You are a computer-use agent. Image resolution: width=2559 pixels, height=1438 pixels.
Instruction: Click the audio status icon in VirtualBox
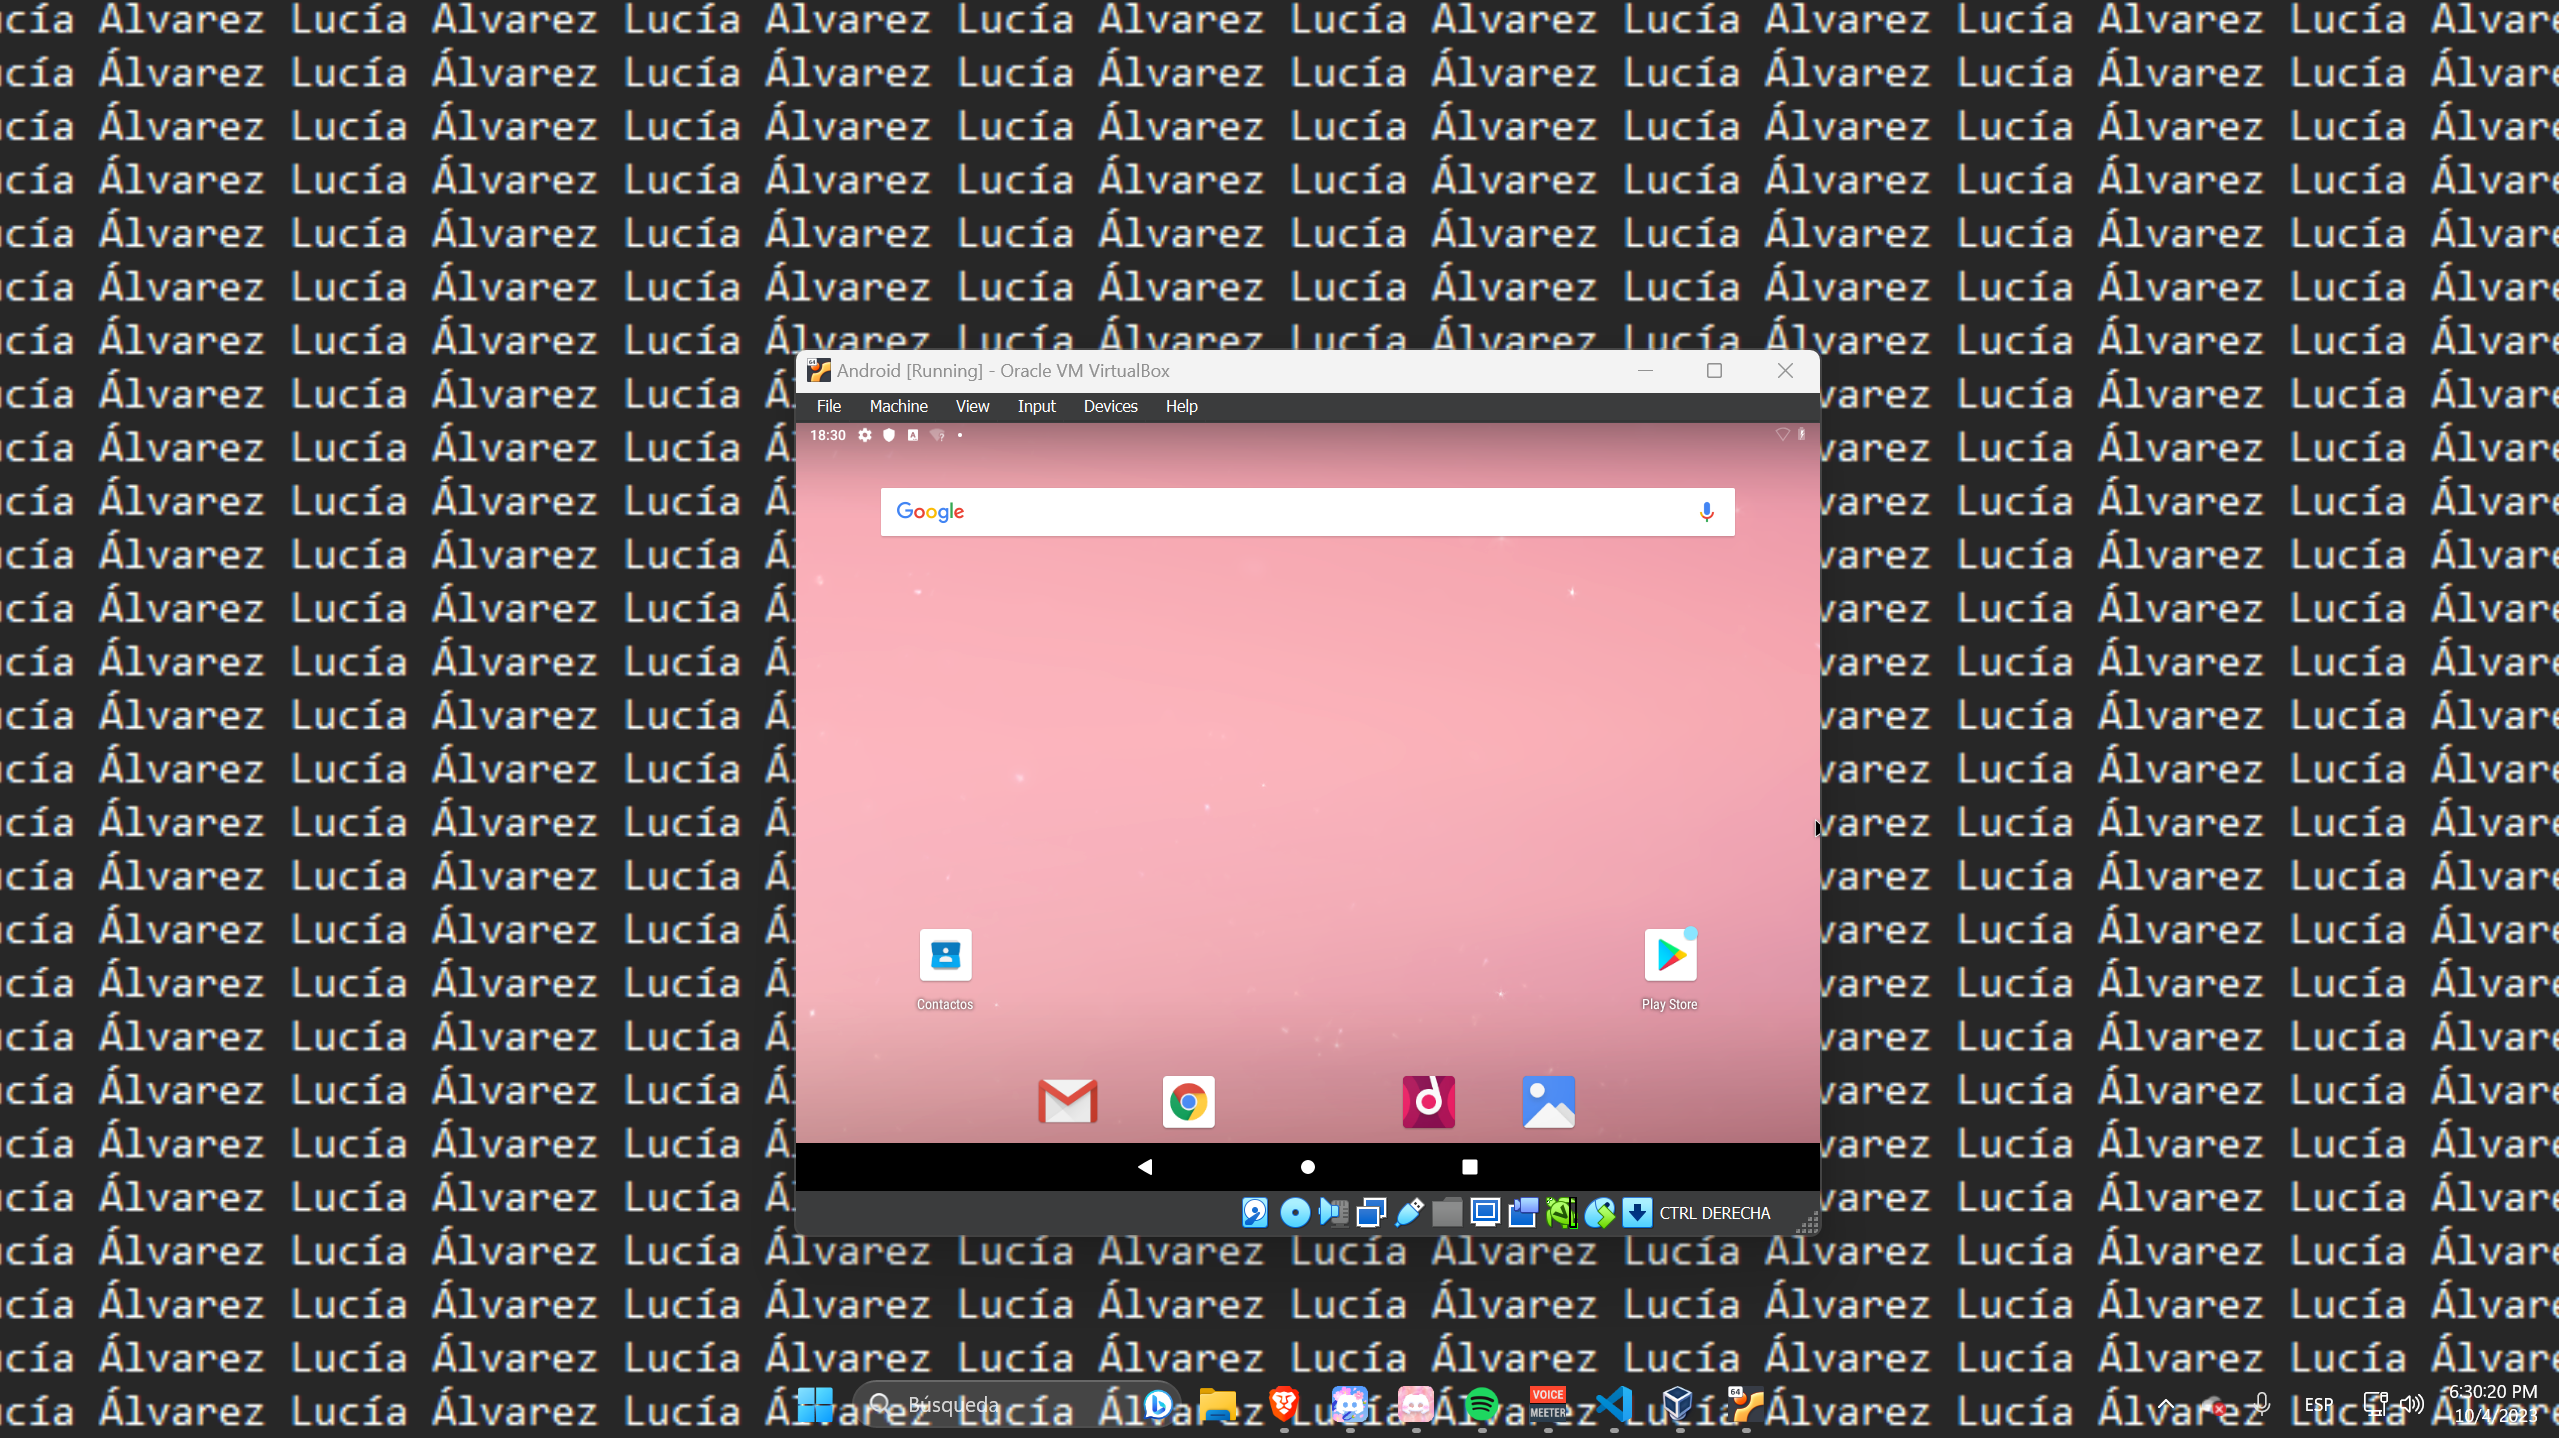click(x=1332, y=1212)
